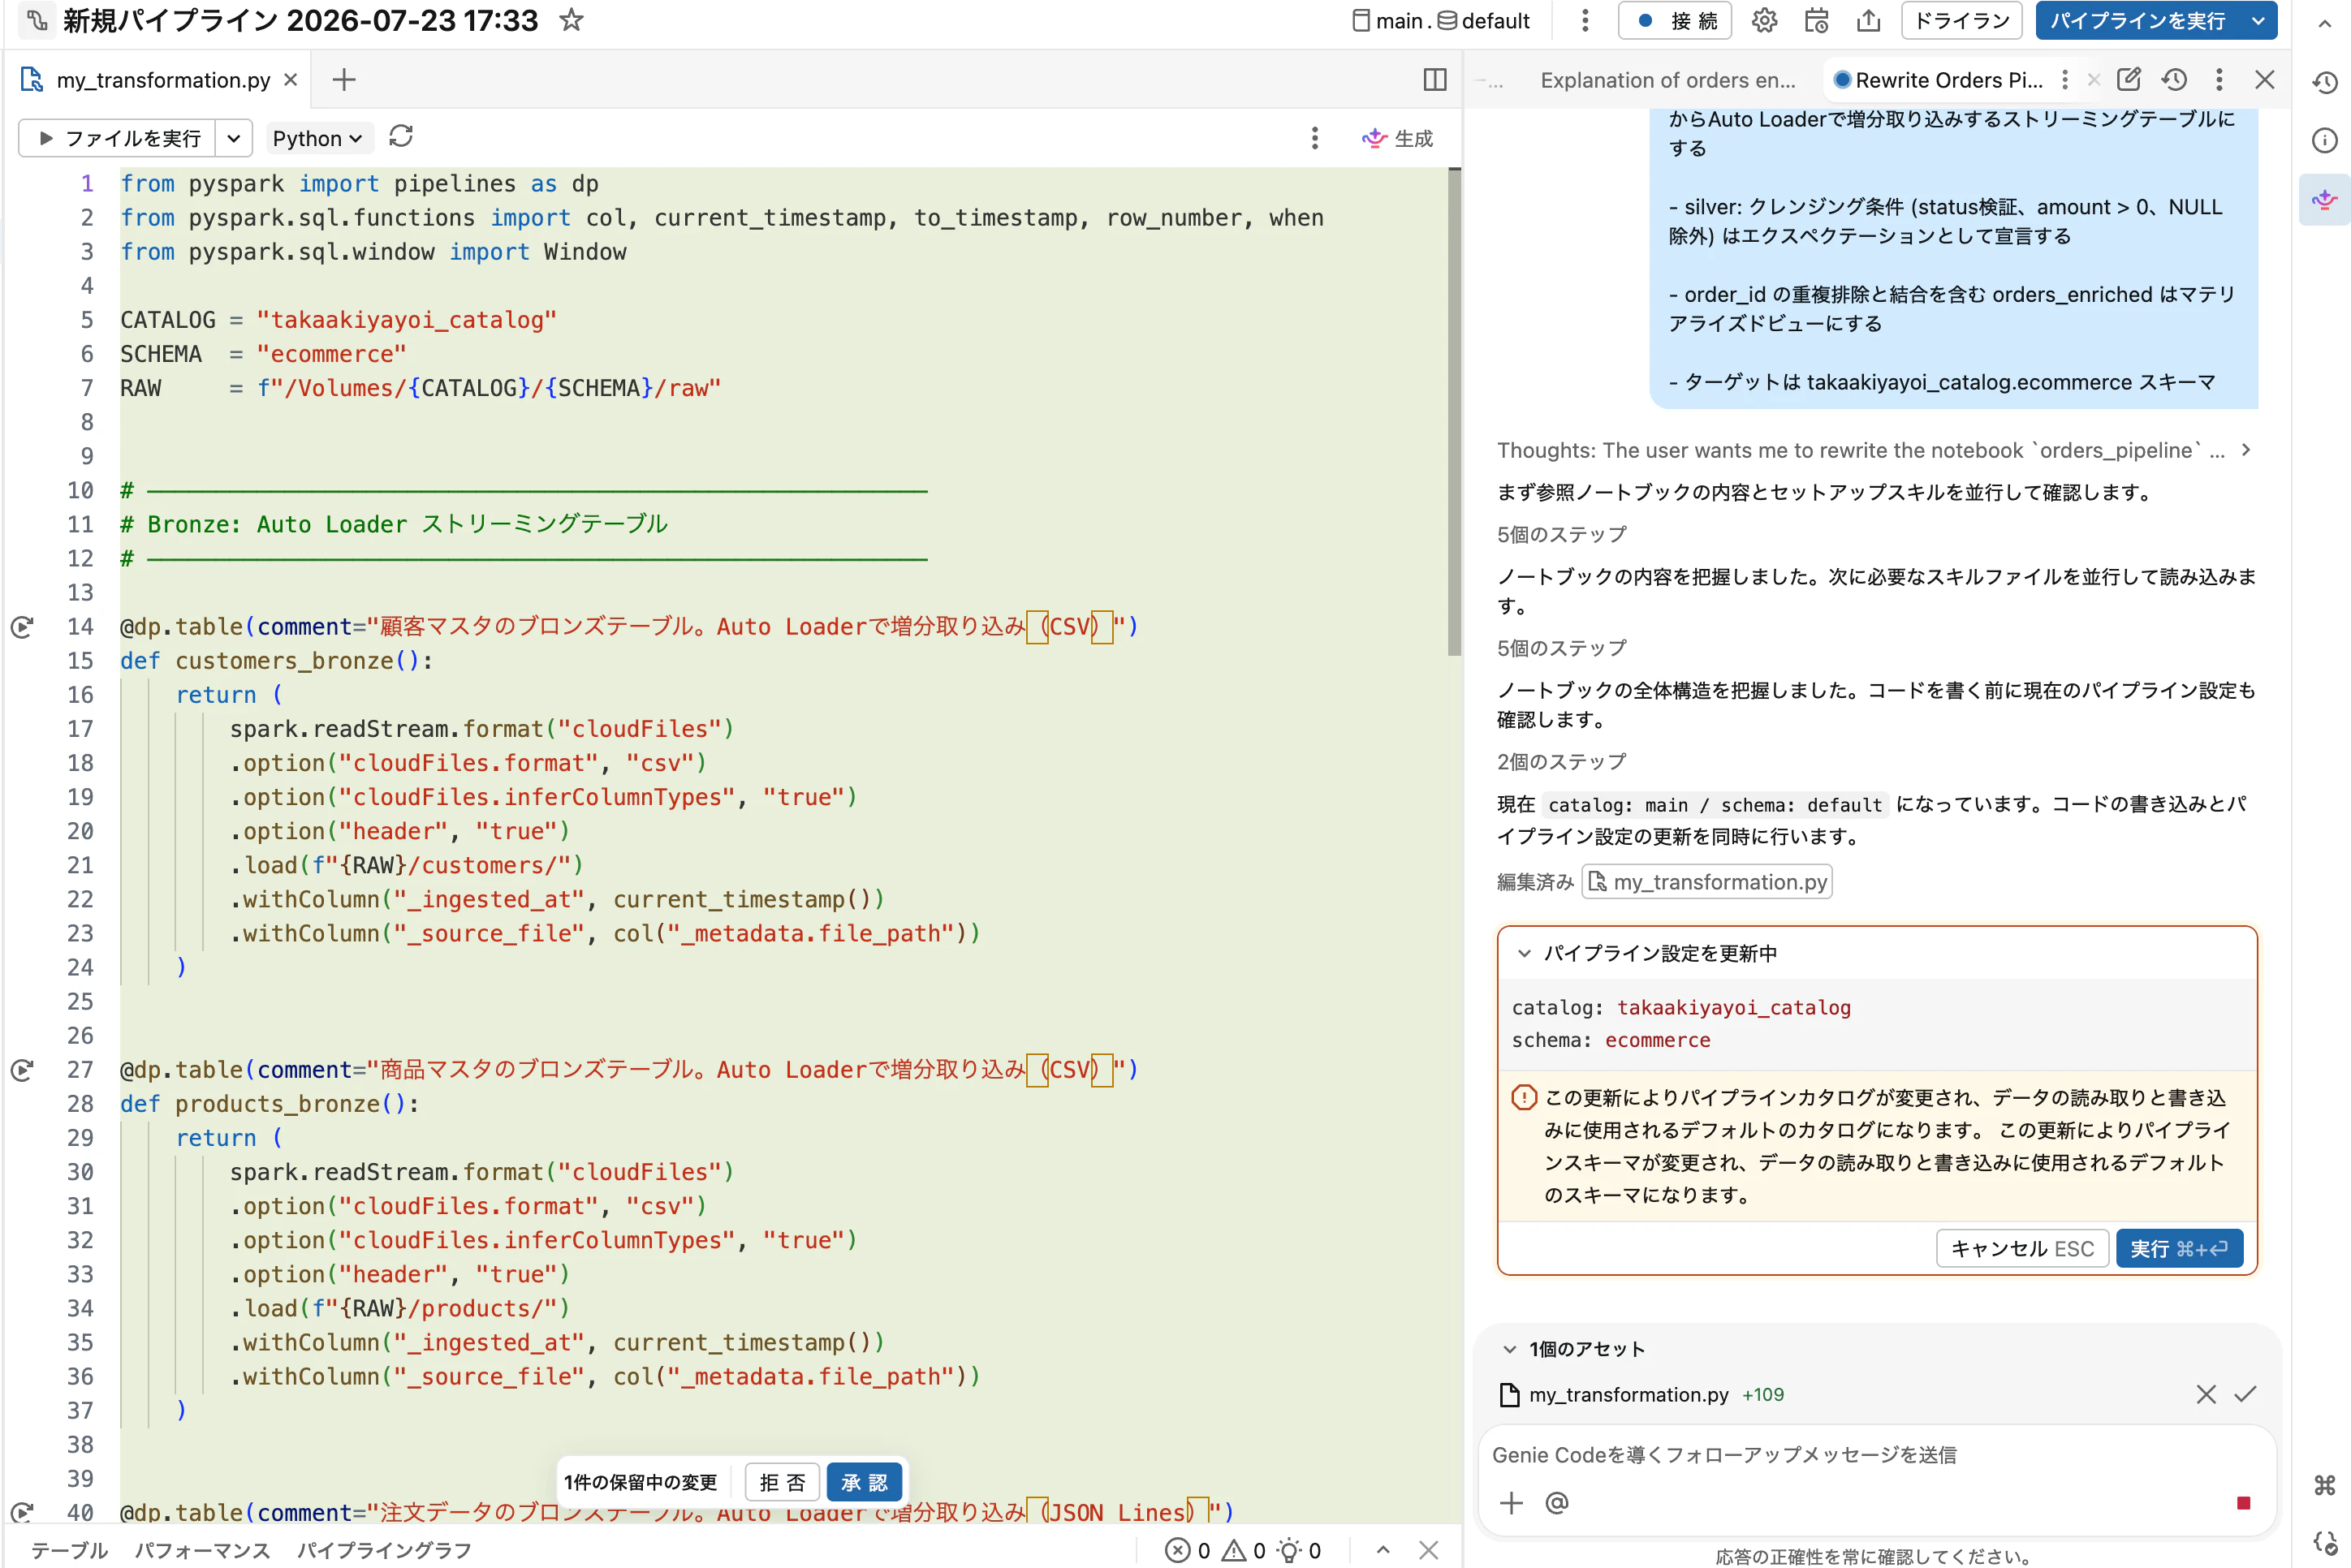Accept the my_transformation.py asset checkmark
The height and width of the screenshot is (1568, 2351).
click(2245, 1394)
